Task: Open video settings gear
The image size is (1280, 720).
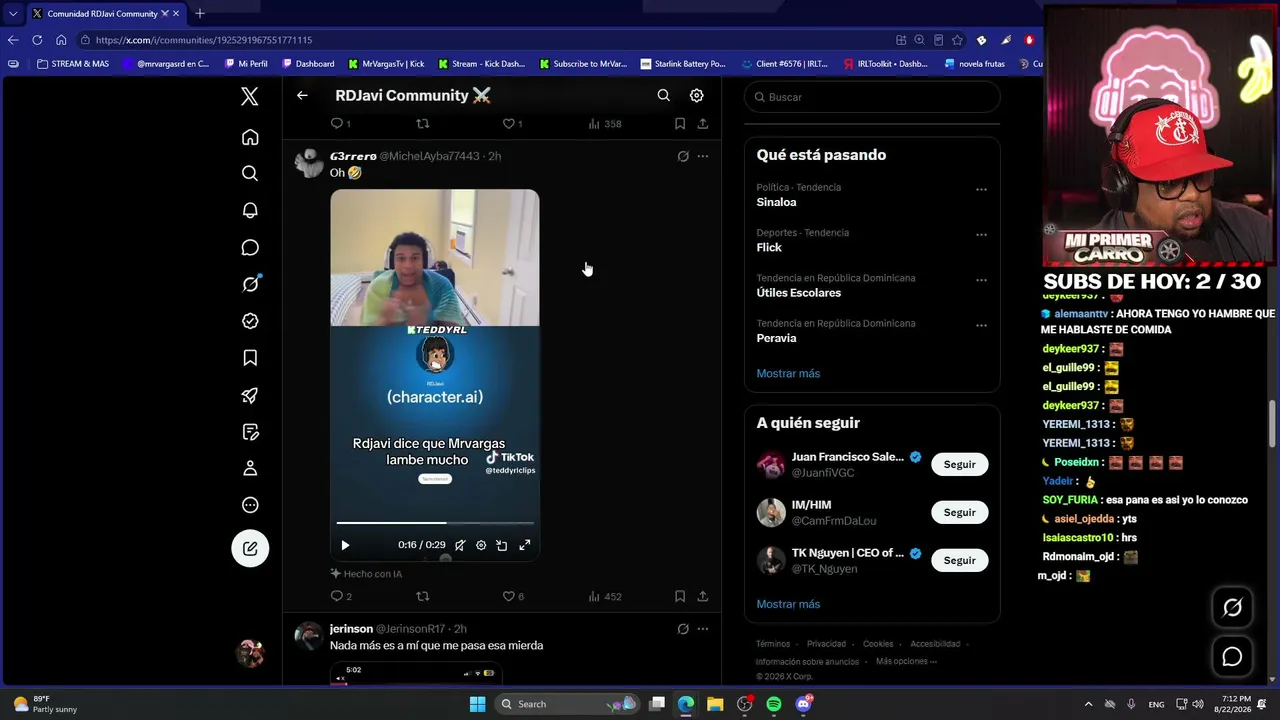Action: pyautogui.click(x=481, y=545)
